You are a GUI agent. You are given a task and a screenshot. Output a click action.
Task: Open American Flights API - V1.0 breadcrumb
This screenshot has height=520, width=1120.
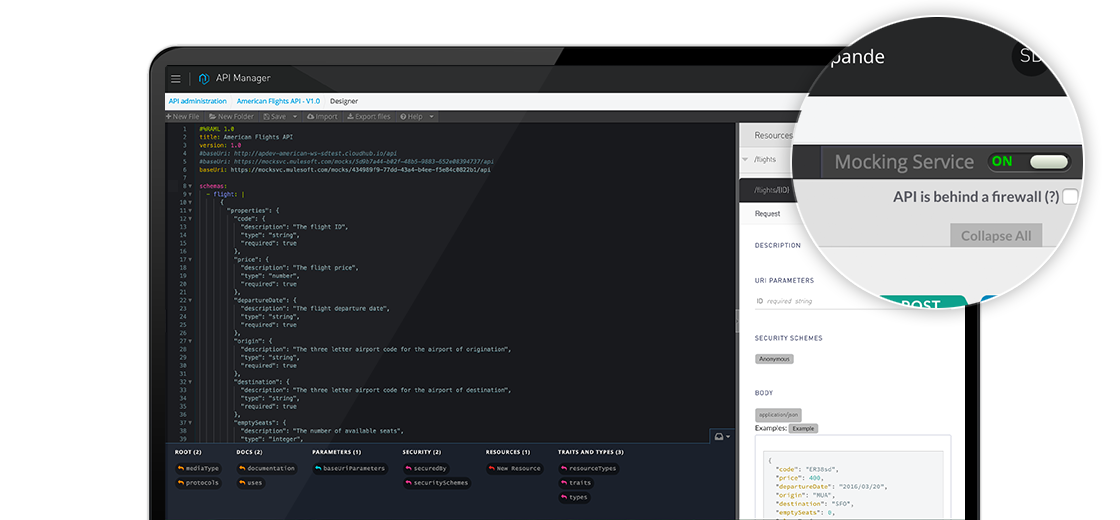(279, 101)
